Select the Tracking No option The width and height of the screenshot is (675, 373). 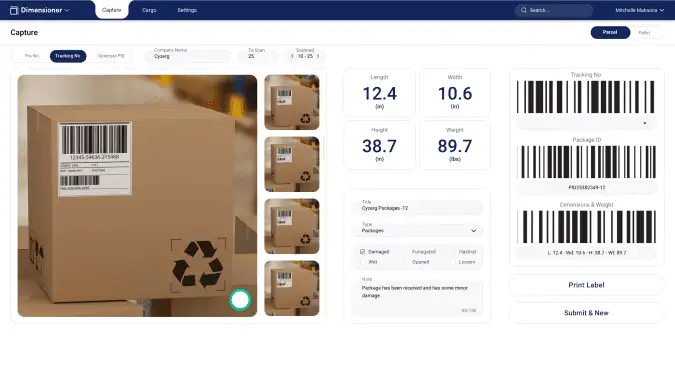68,56
